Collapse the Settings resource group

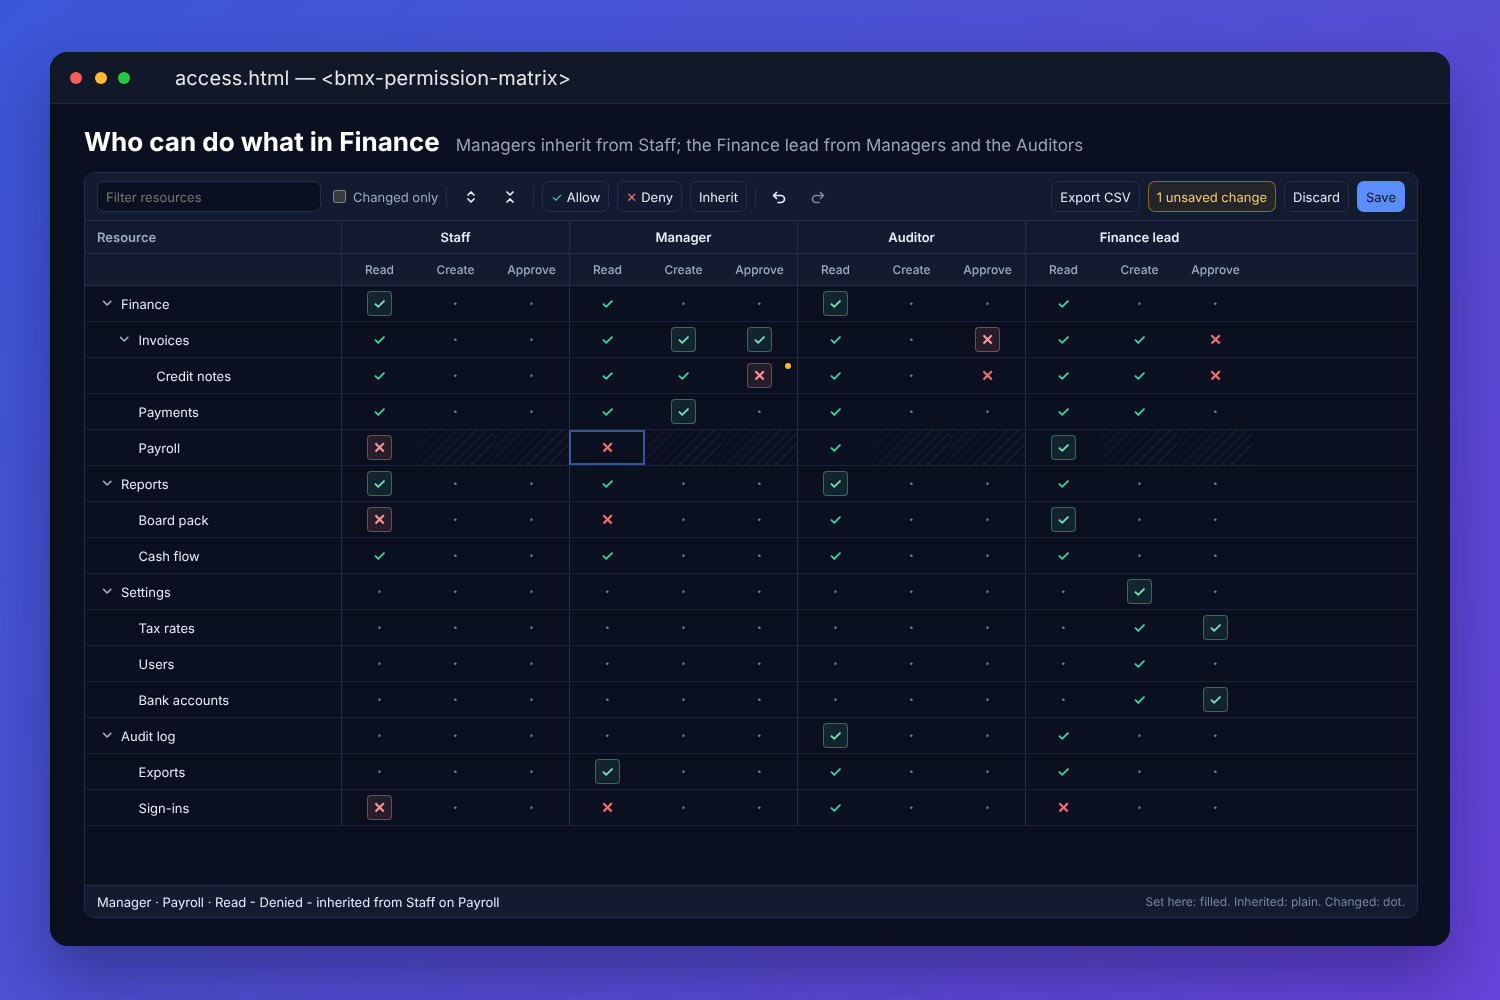tap(107, 592)
